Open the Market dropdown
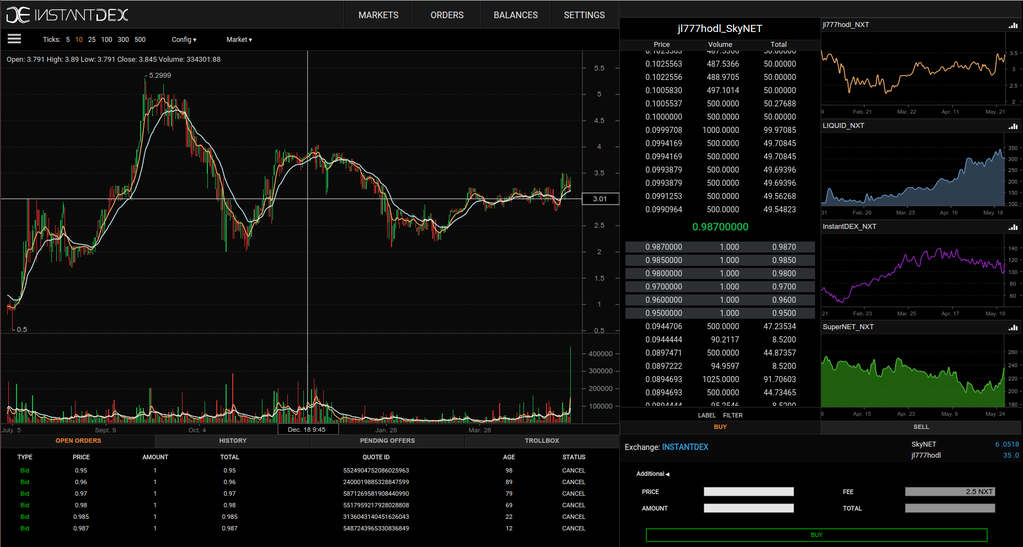The width and height of the screenshot is (1023, 547). click(x=239, y=40)
